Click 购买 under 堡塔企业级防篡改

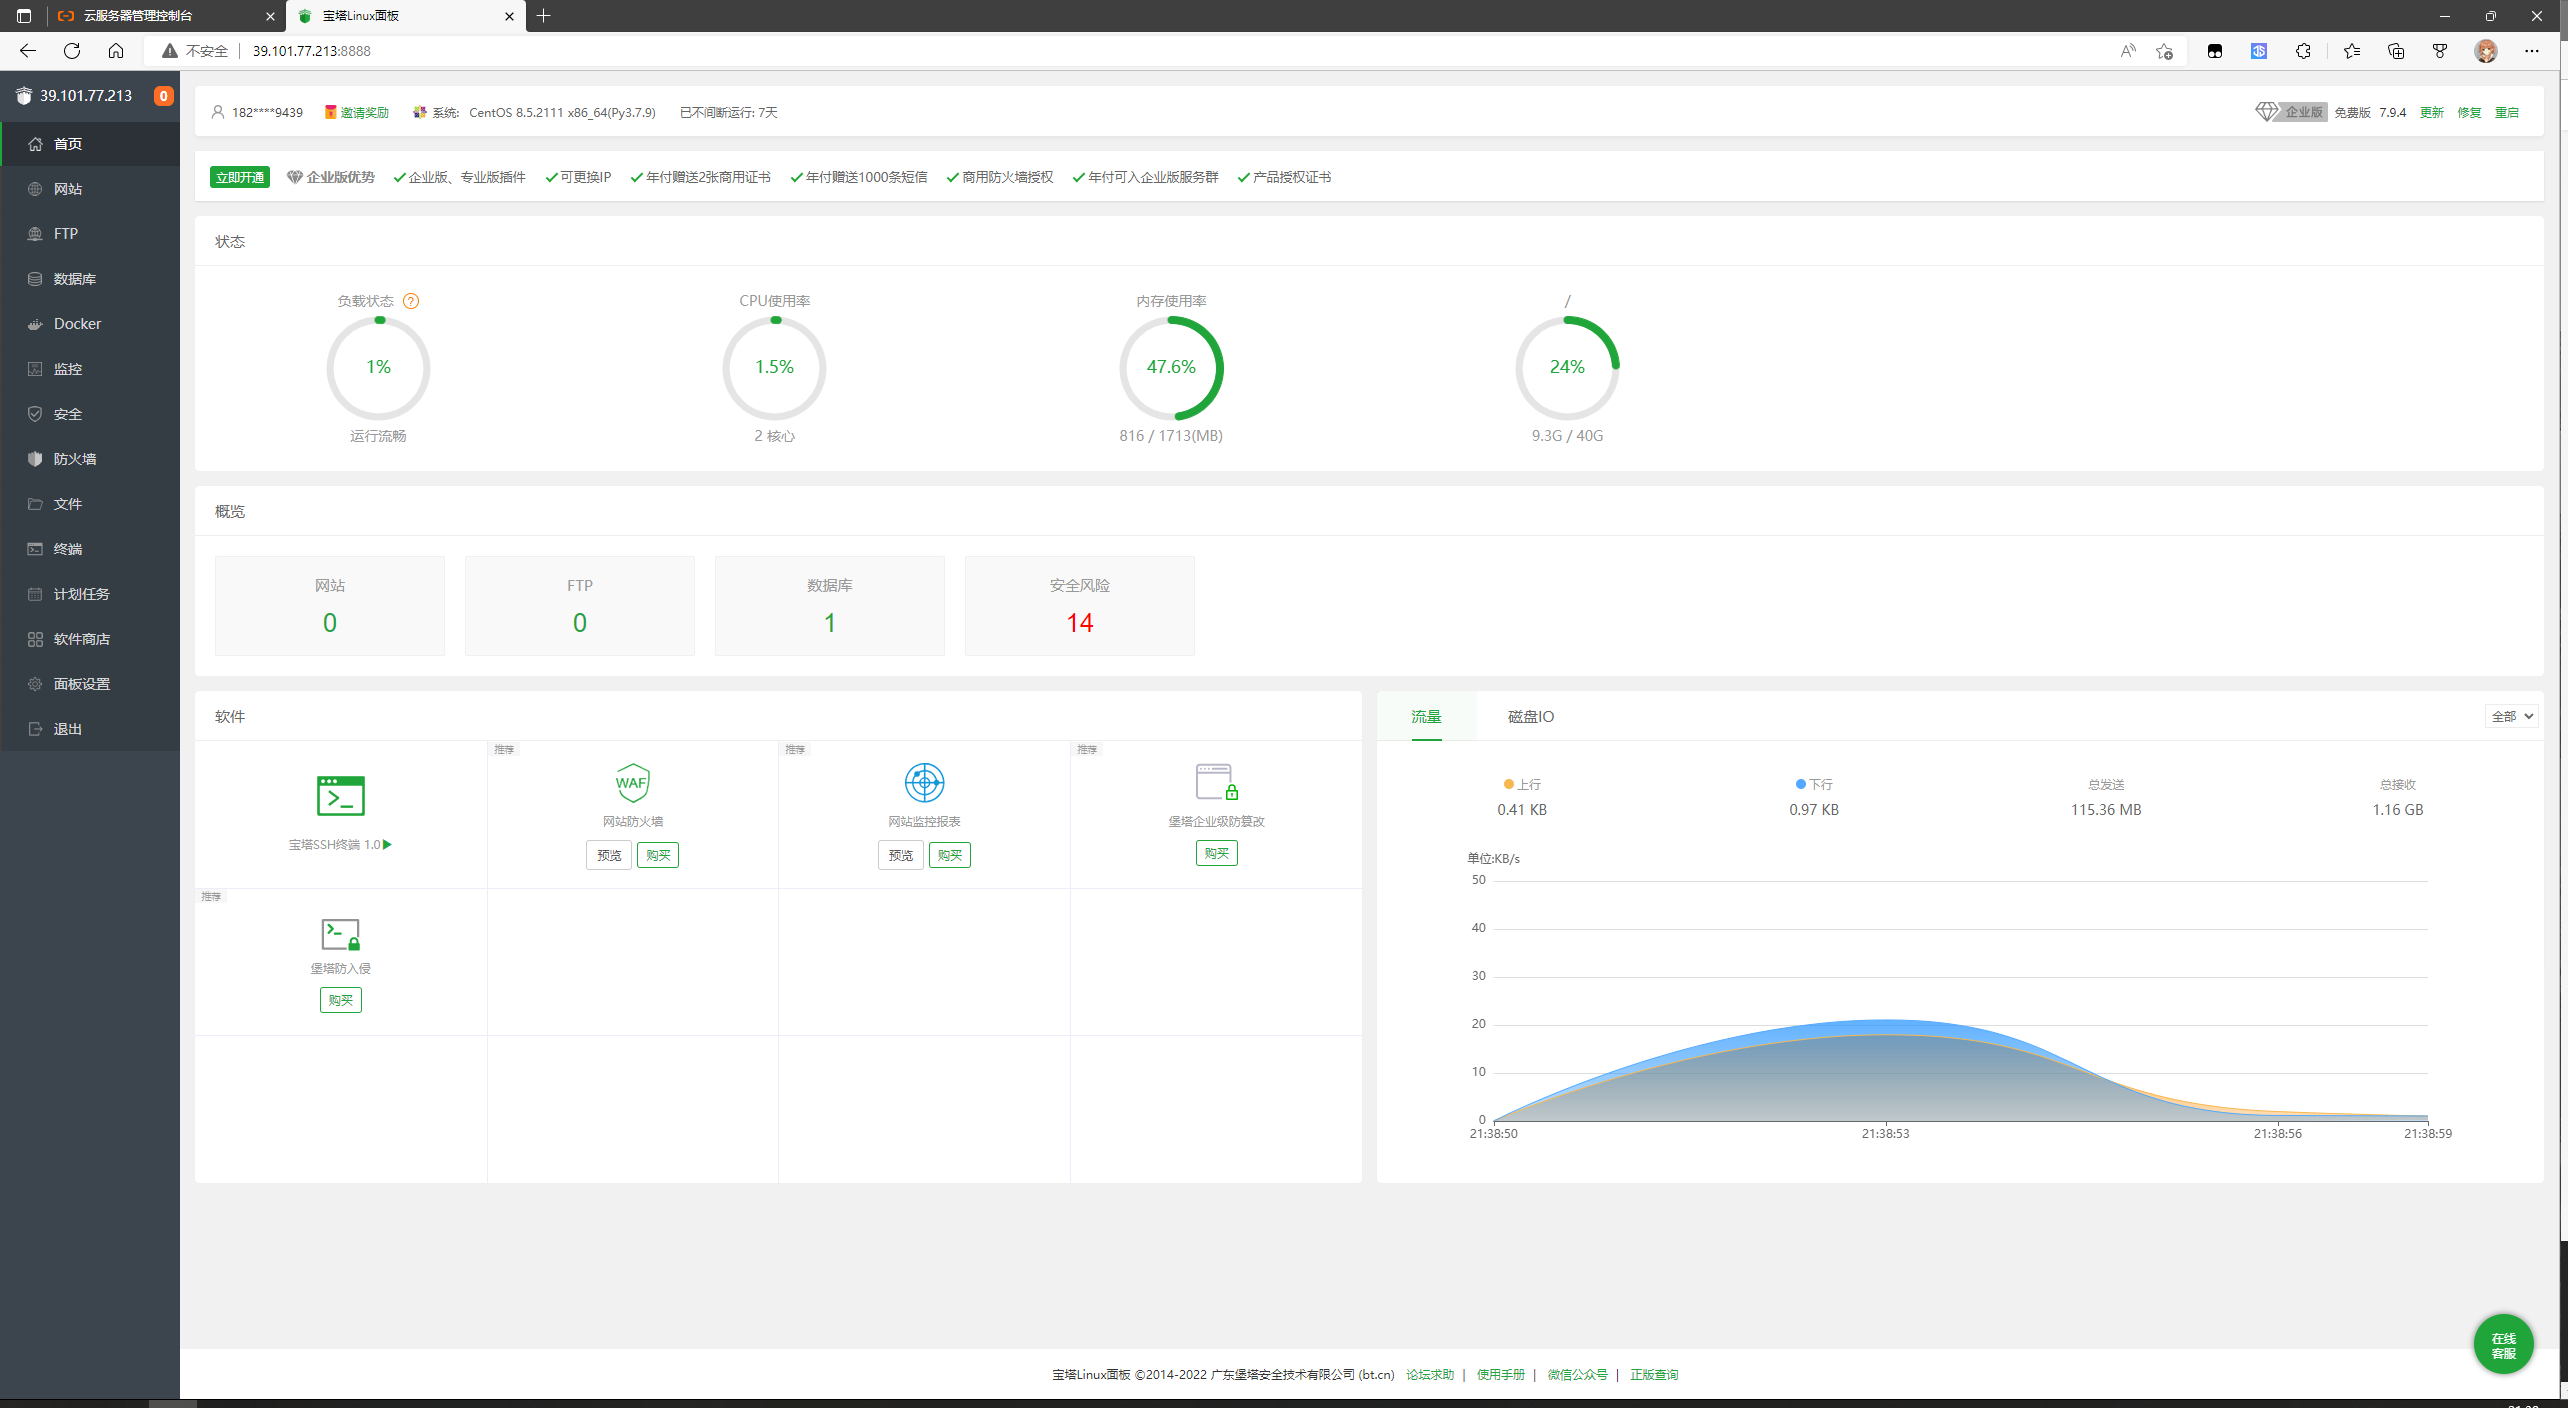pos(1217,853)
